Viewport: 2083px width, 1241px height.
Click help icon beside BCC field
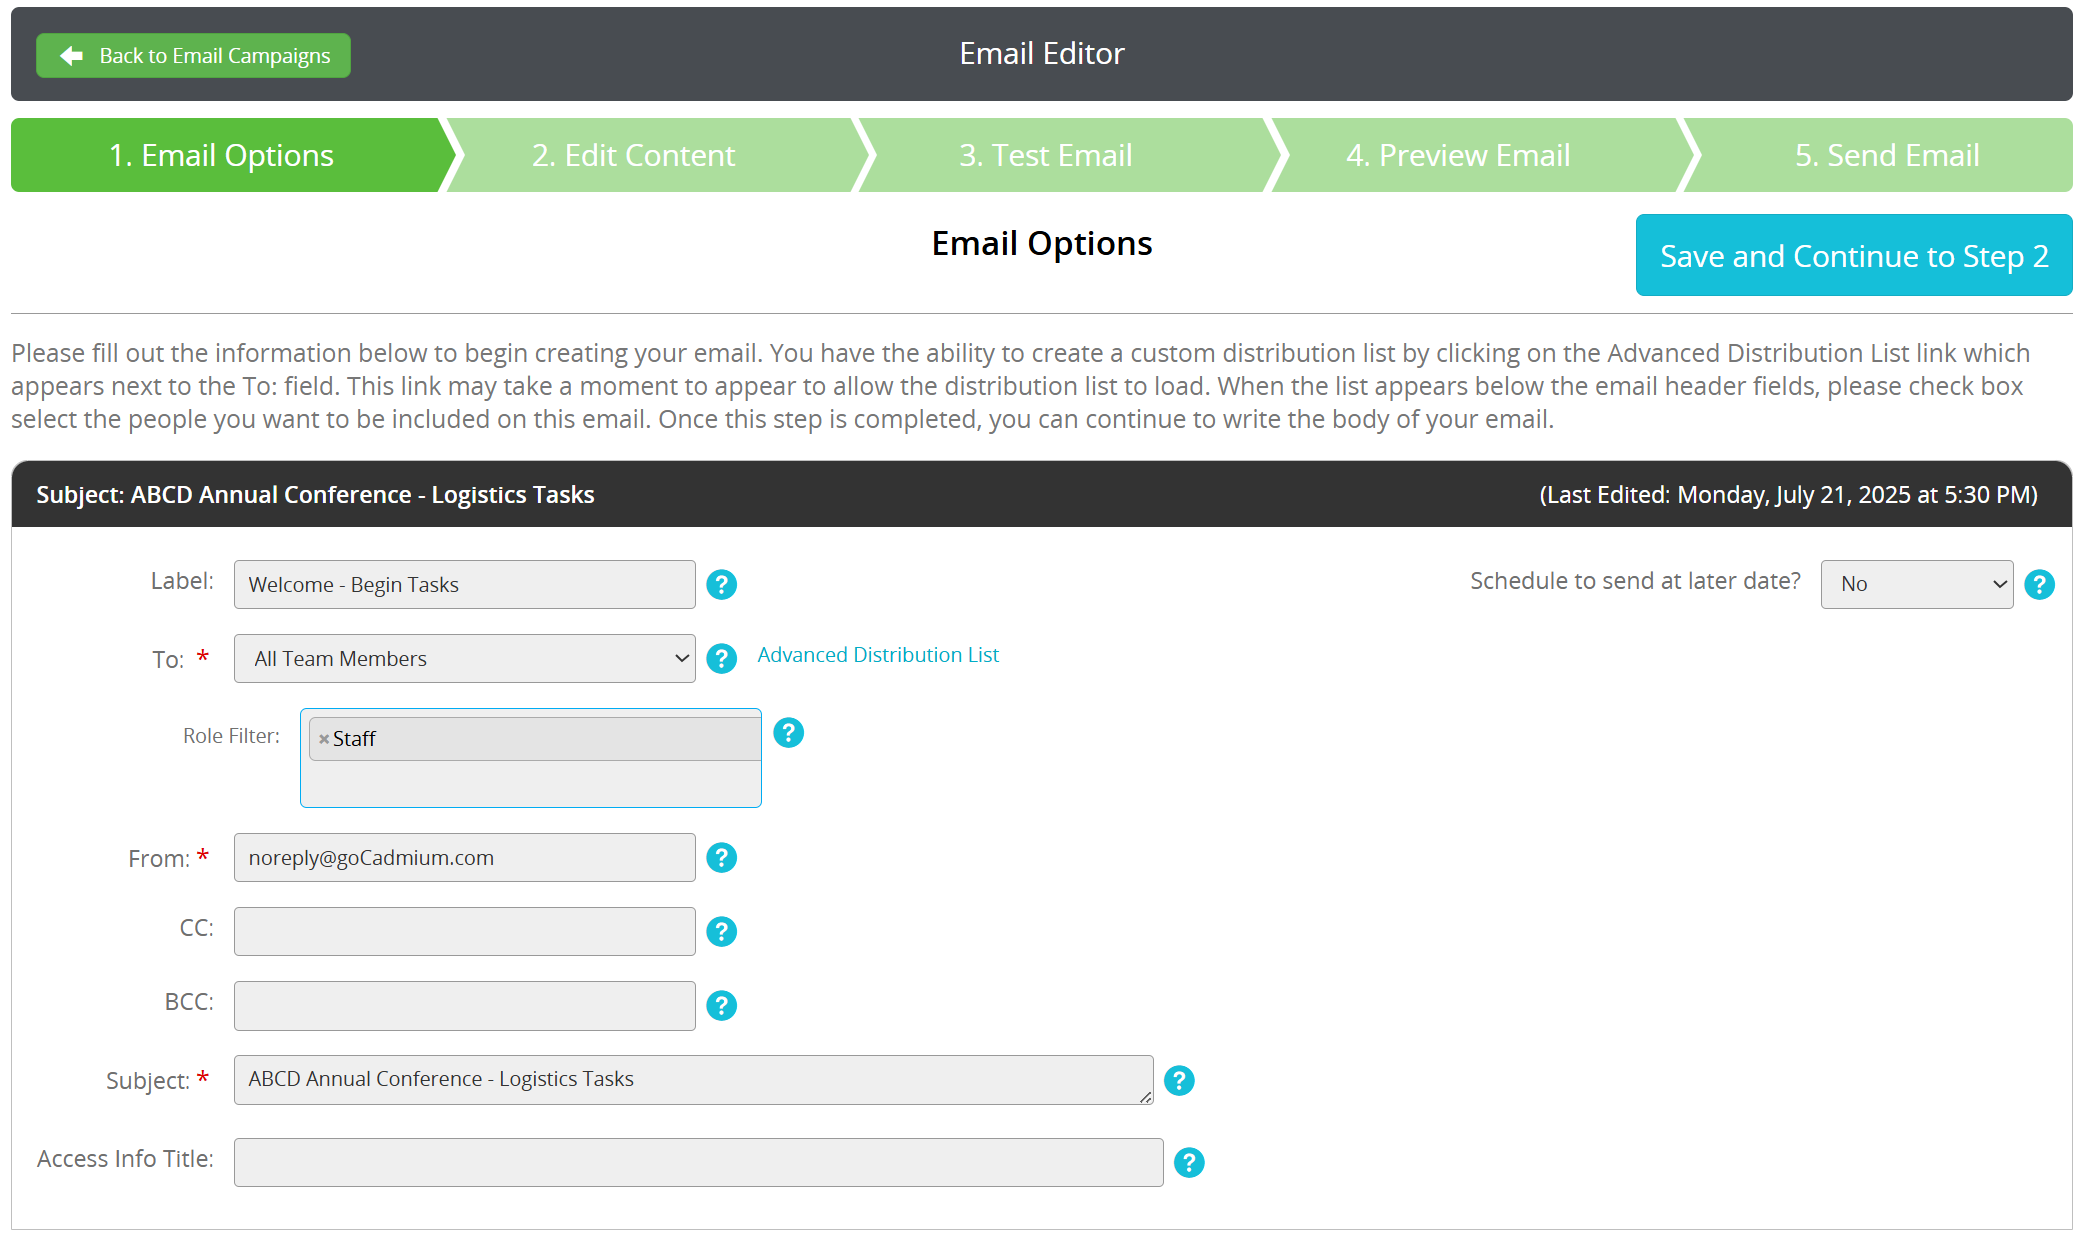(x=721, y=1006)
